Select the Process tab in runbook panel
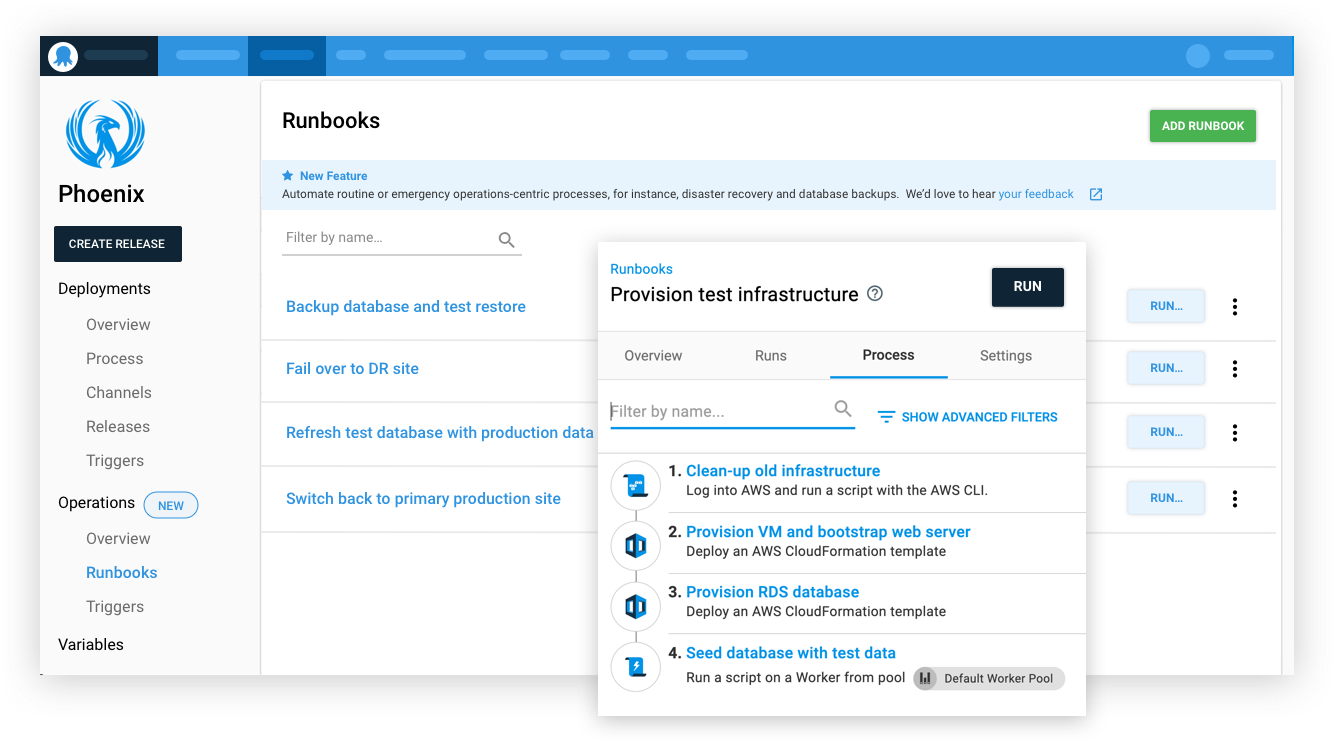1334x742 pixels. point(888,355)
